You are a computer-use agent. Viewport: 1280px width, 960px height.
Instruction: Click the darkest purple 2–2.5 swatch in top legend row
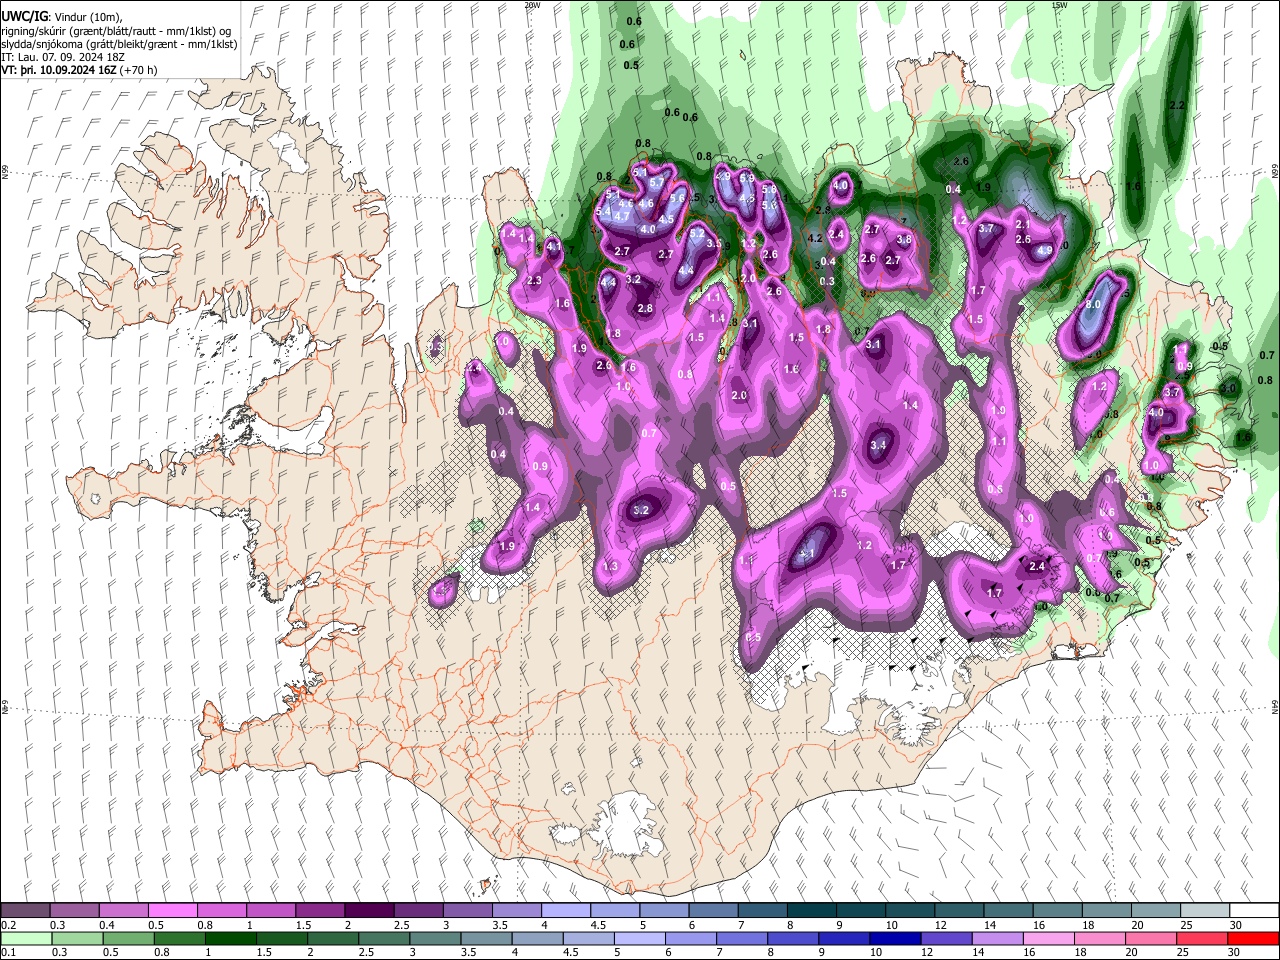point(369,911)
